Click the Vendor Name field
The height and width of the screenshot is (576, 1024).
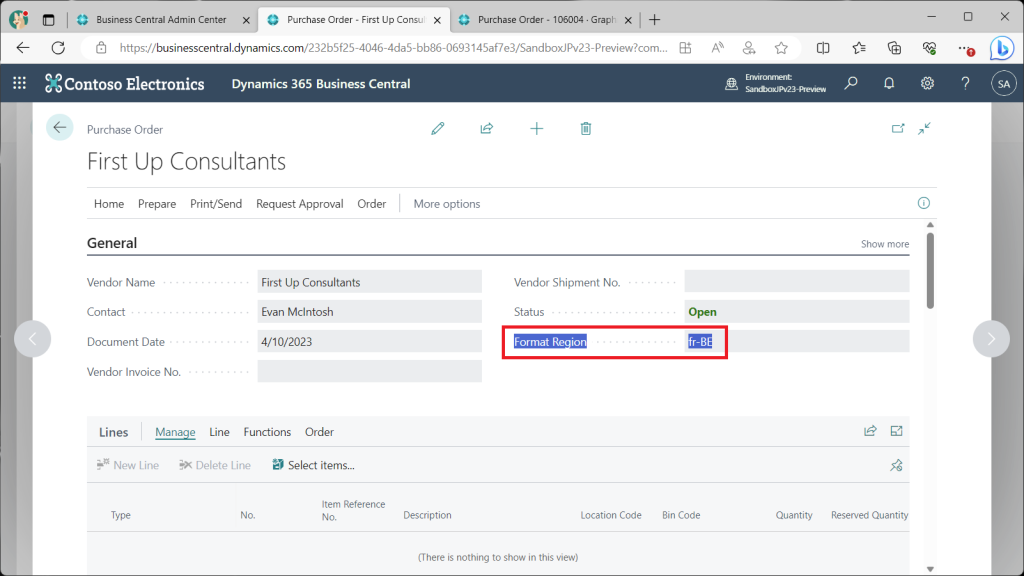[x=370, y=282]
